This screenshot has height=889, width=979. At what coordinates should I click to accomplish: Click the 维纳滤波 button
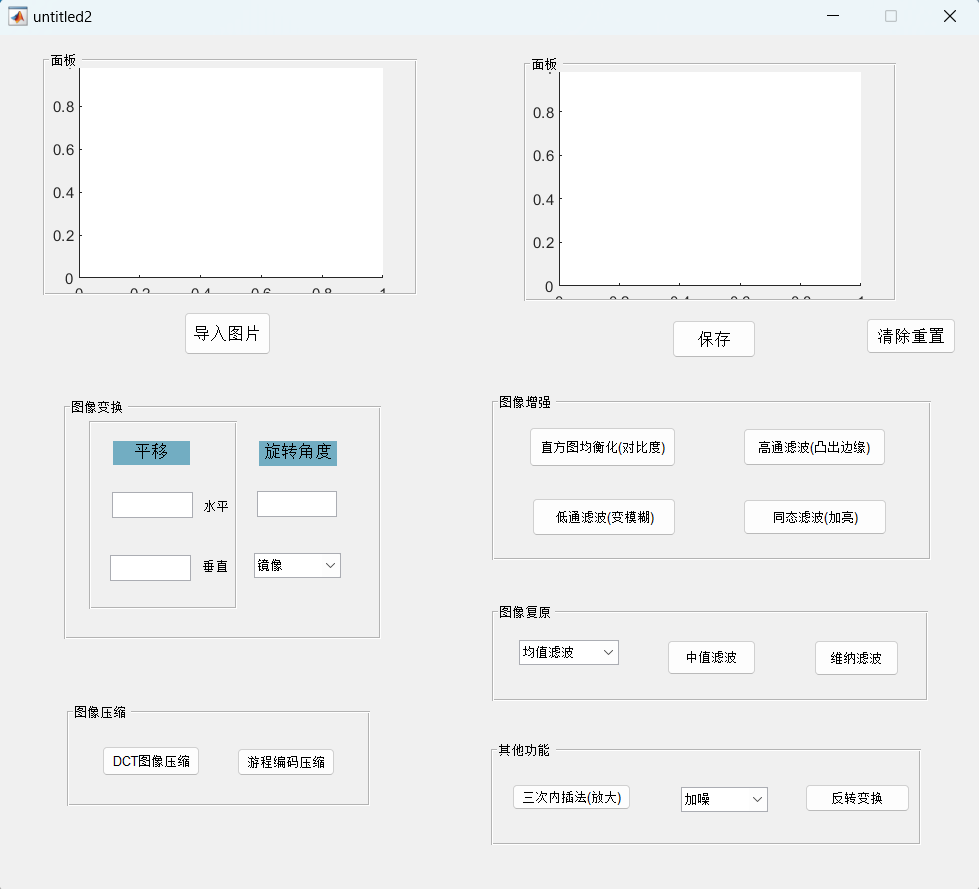pos(856,658)
